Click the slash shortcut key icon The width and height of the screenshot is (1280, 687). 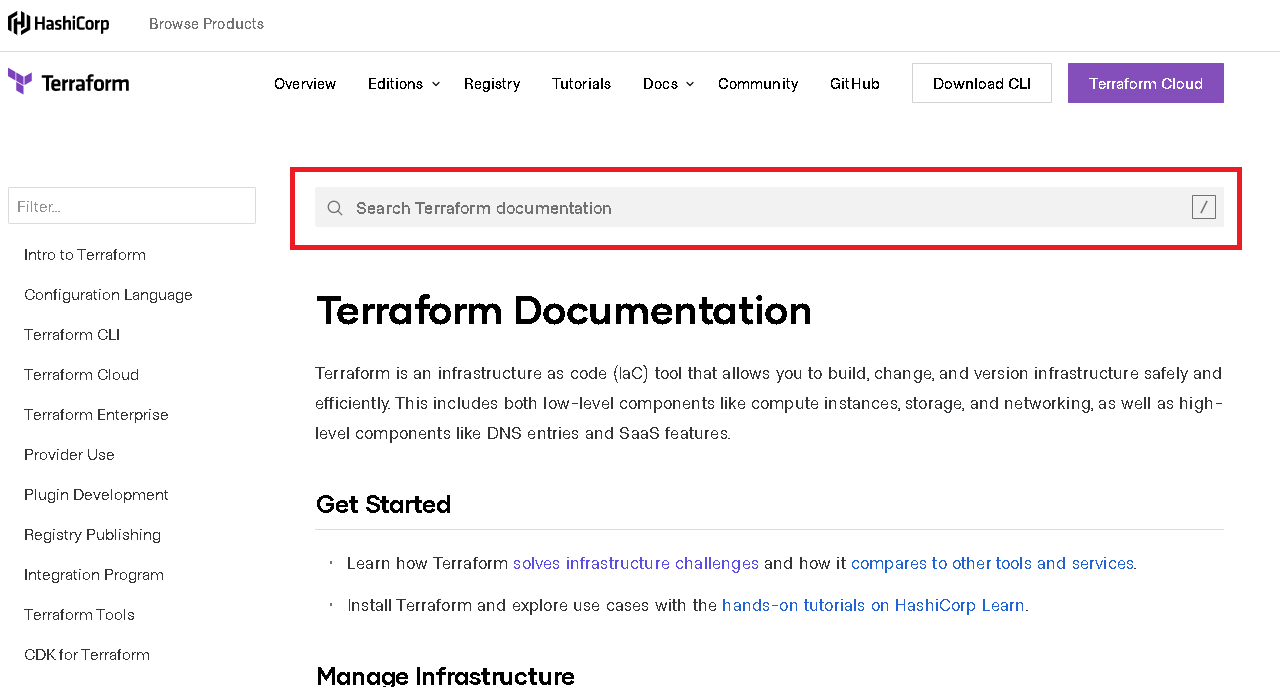pyautogui.click(x=1204, y=207)
